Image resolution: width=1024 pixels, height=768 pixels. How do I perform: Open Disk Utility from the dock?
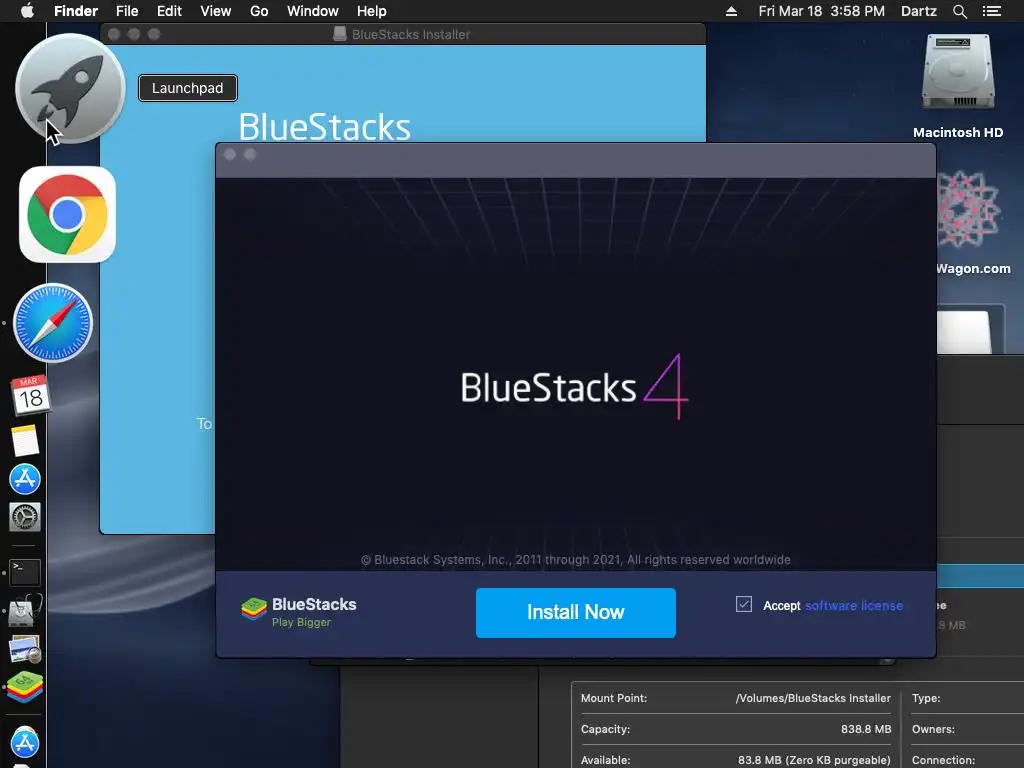point(25,611)
